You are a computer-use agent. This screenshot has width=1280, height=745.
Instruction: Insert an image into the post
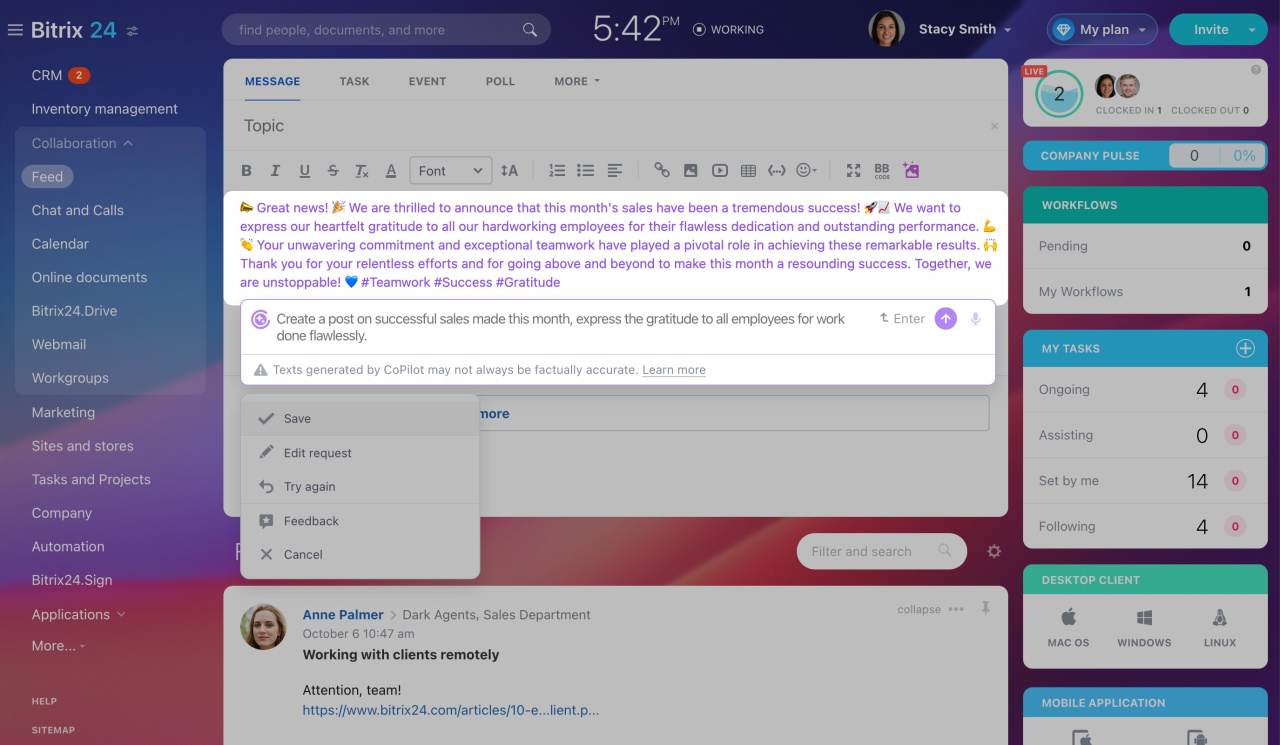tap(690, 171)
